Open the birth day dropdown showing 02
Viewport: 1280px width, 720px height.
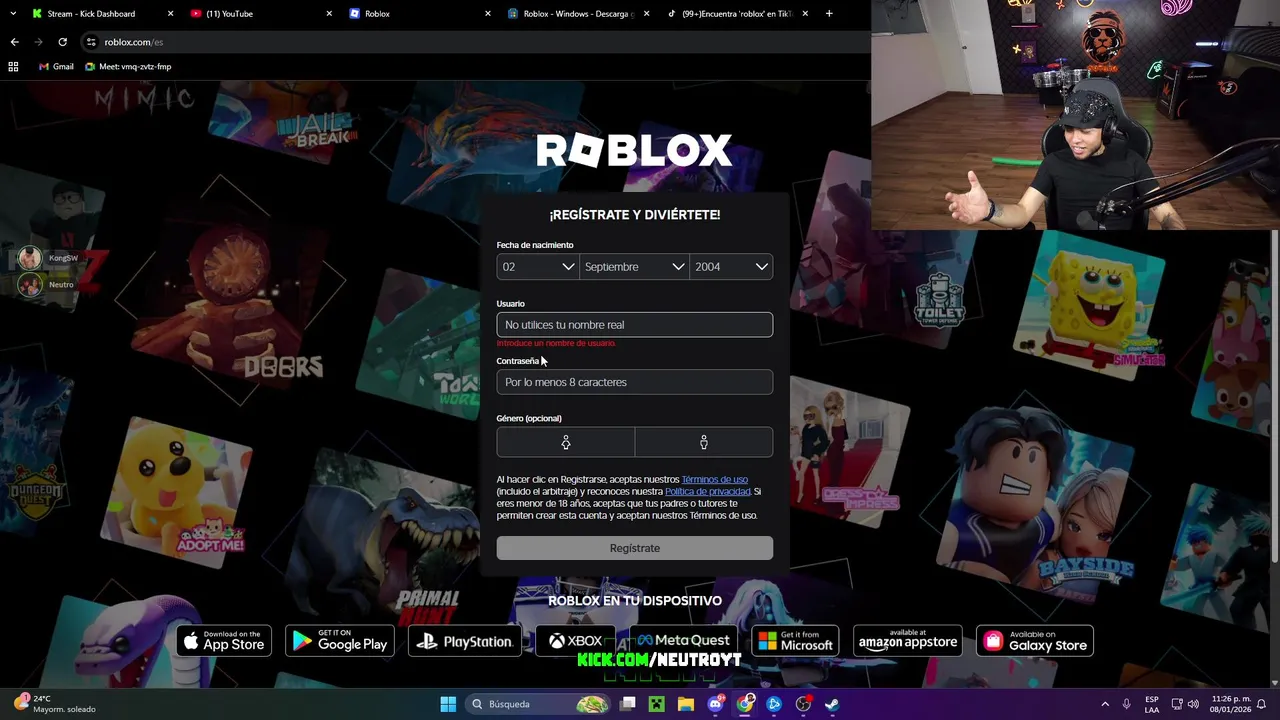(x=538, y=267)
